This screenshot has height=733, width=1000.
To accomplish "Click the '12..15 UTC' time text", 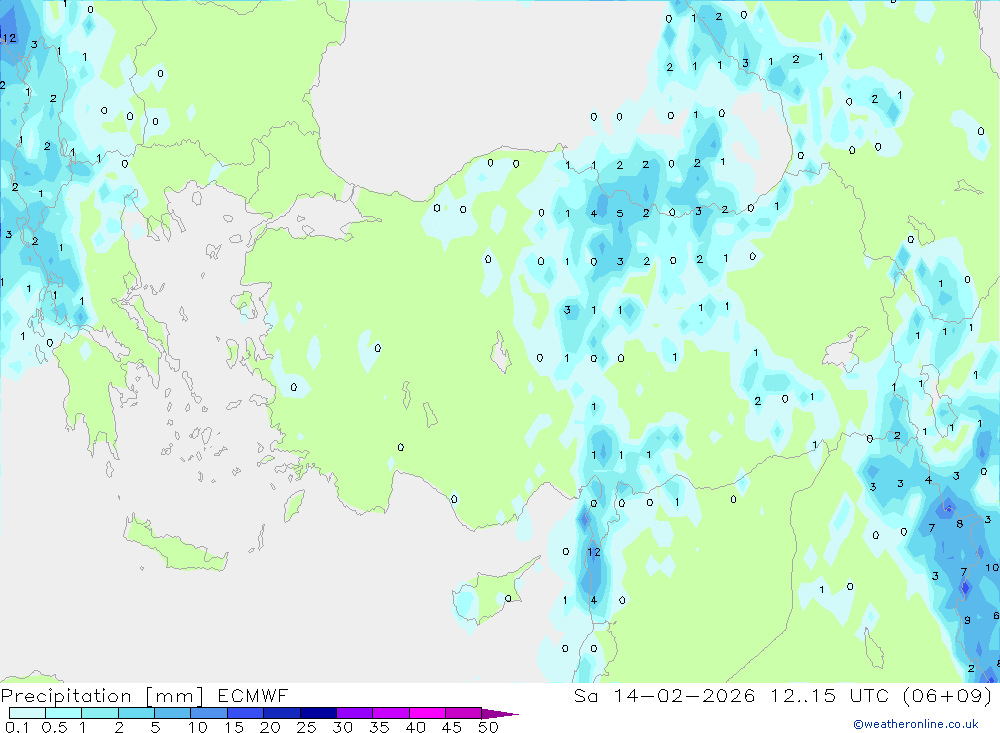I will (x=829, y=696).
